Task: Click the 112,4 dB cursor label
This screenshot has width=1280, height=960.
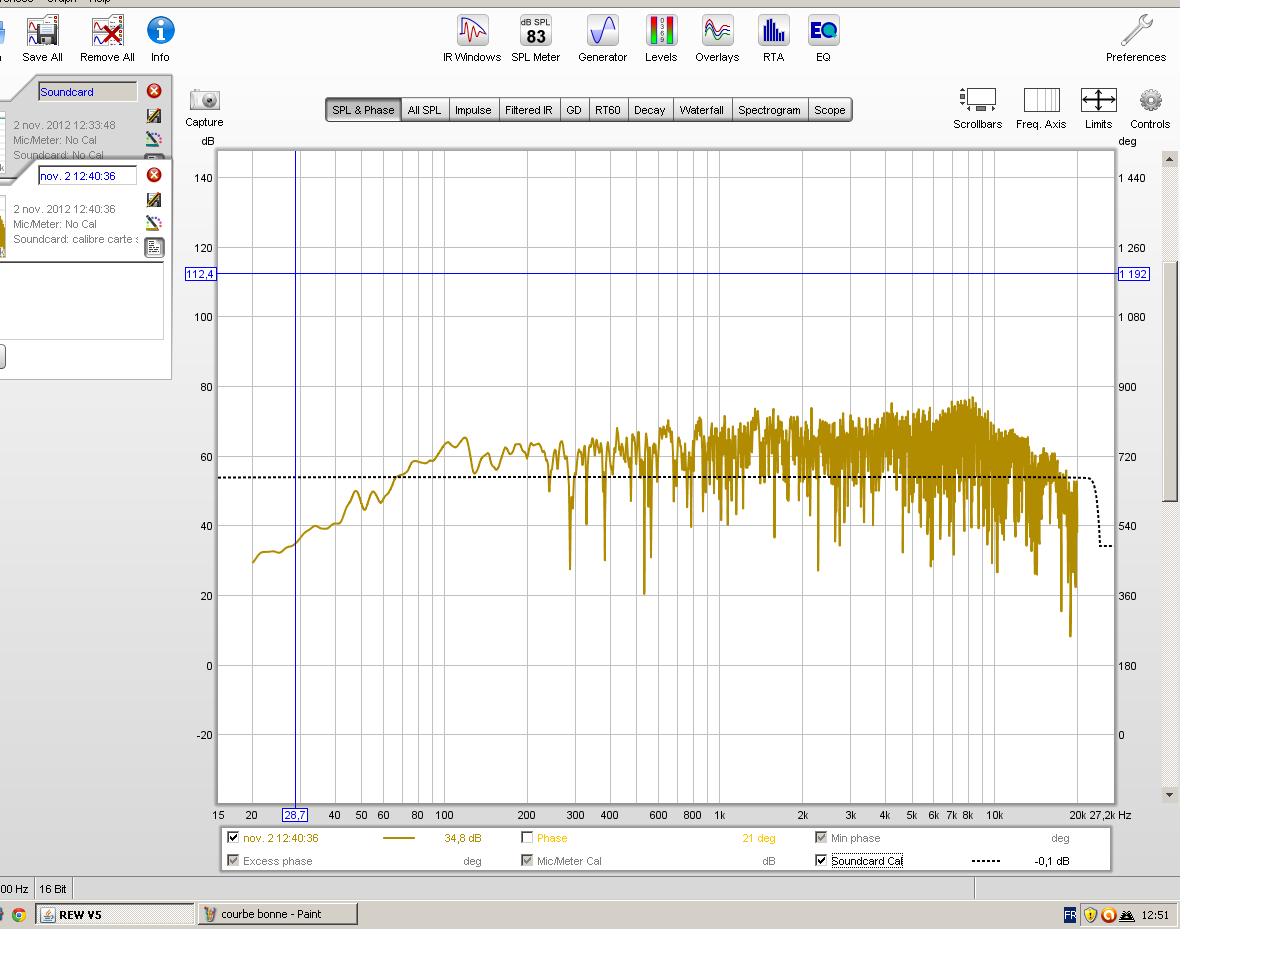Action: click(x=200, y=274)
